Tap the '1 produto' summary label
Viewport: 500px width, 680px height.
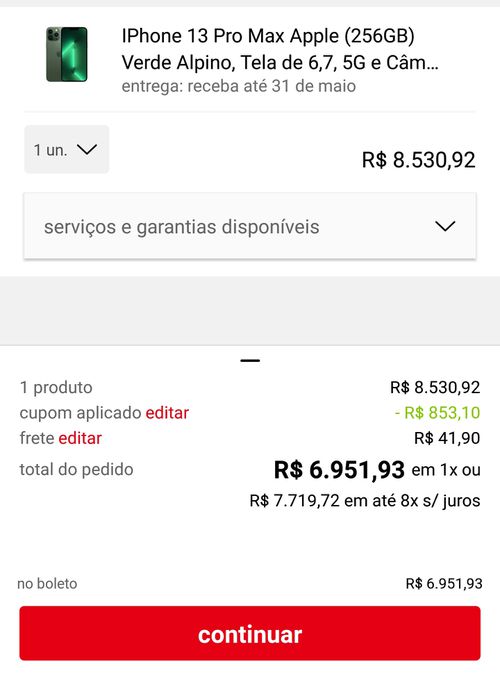tap(56, 388)
